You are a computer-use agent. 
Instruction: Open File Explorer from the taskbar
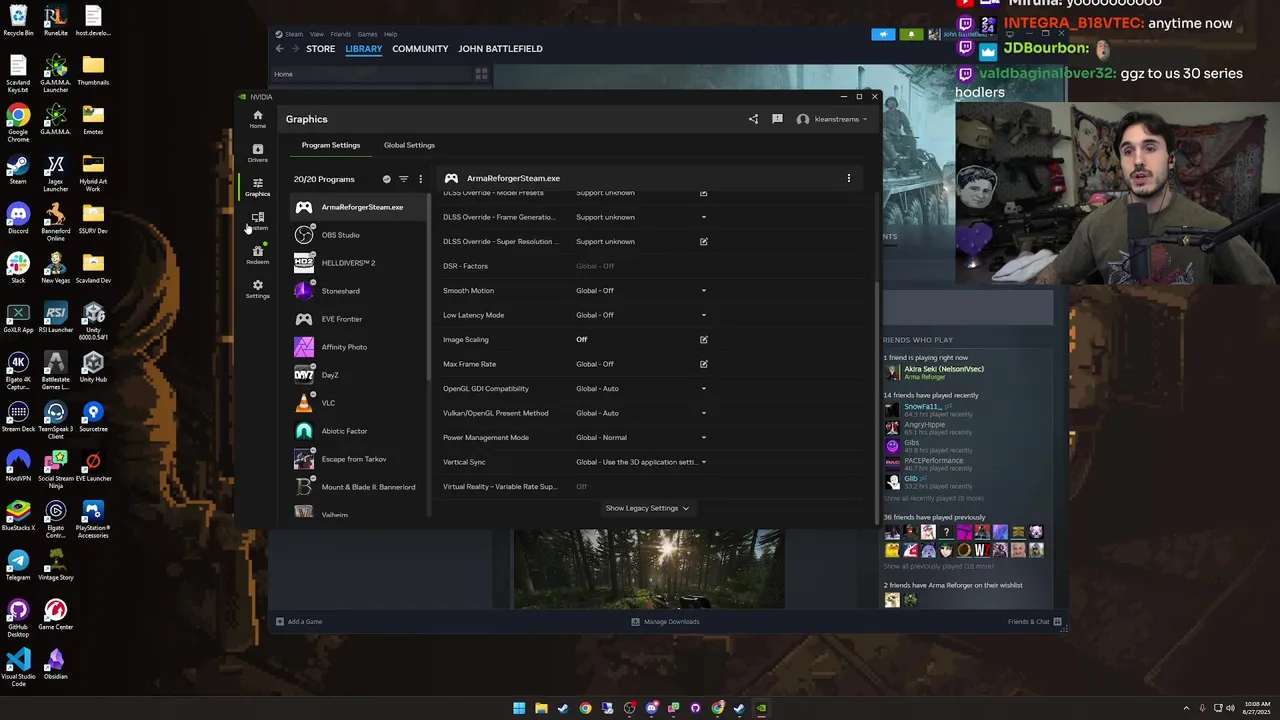[x=541, y=708]
